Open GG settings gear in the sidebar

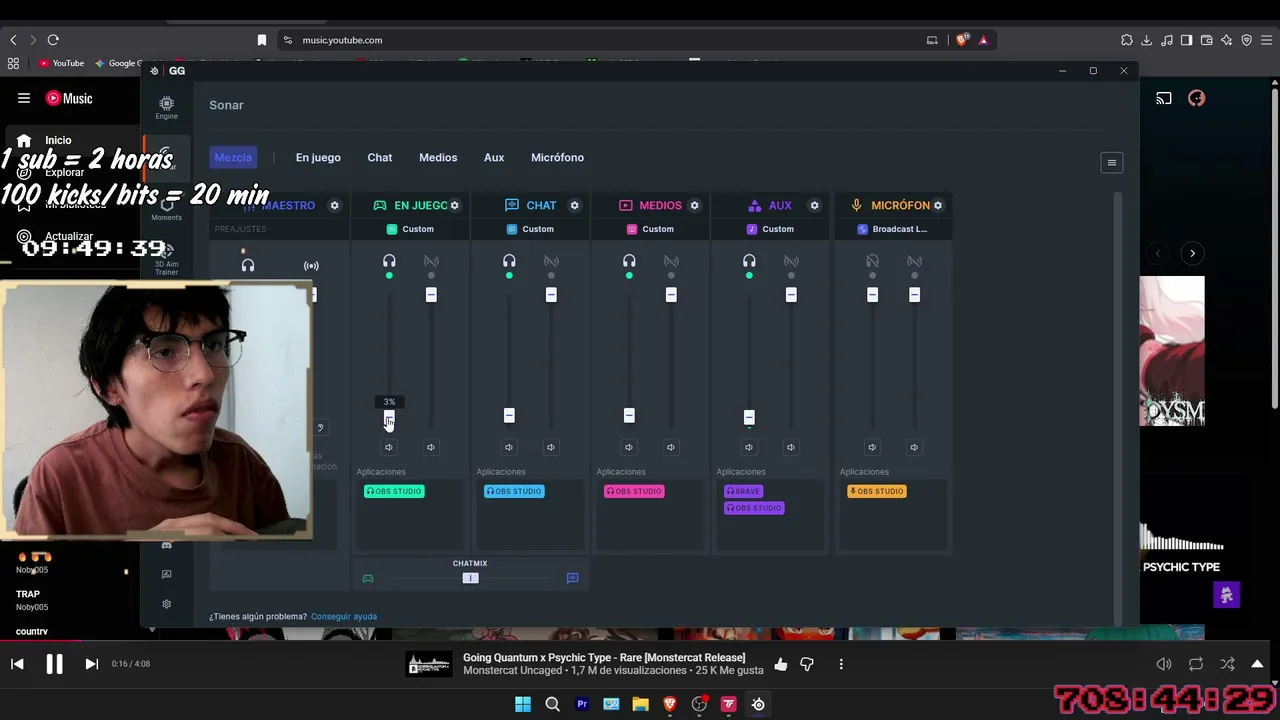click(x=166, y=604)
